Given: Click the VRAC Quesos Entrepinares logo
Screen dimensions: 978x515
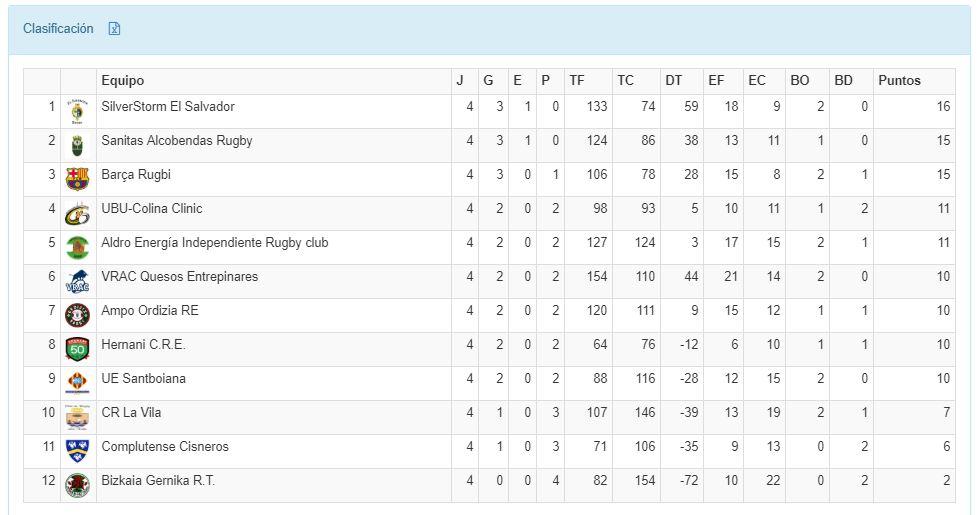Looking at the screenshot, I should 77,281.
